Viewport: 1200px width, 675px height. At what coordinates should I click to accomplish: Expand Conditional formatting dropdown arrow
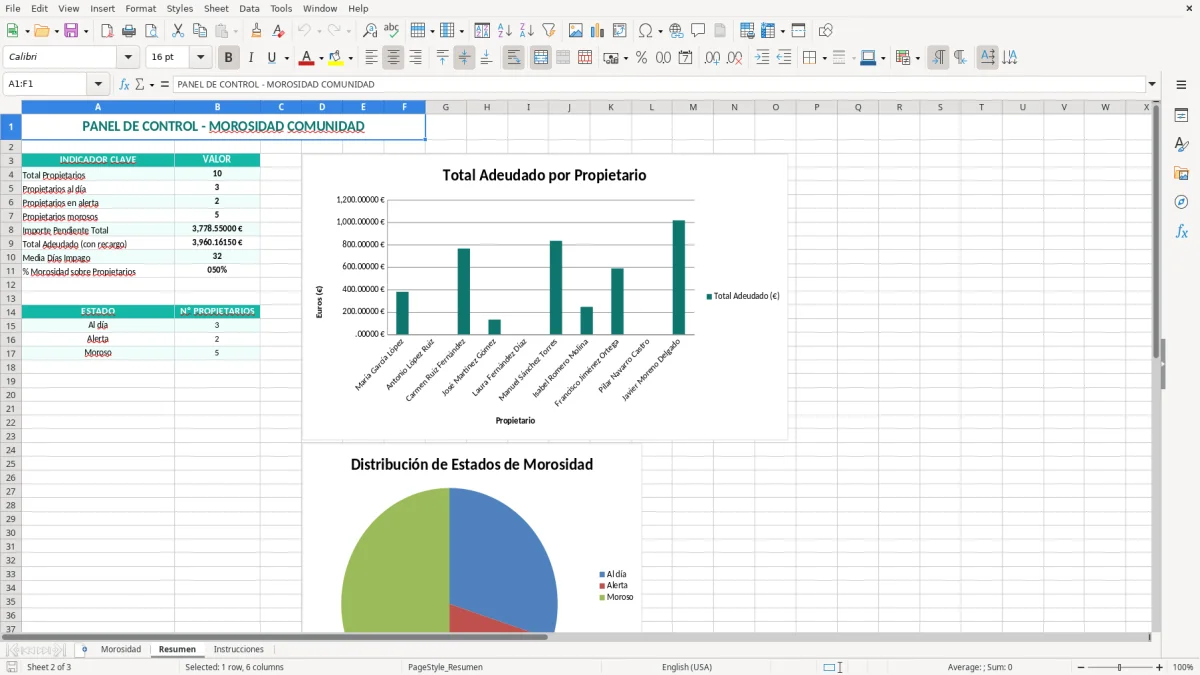pos(917,58)
